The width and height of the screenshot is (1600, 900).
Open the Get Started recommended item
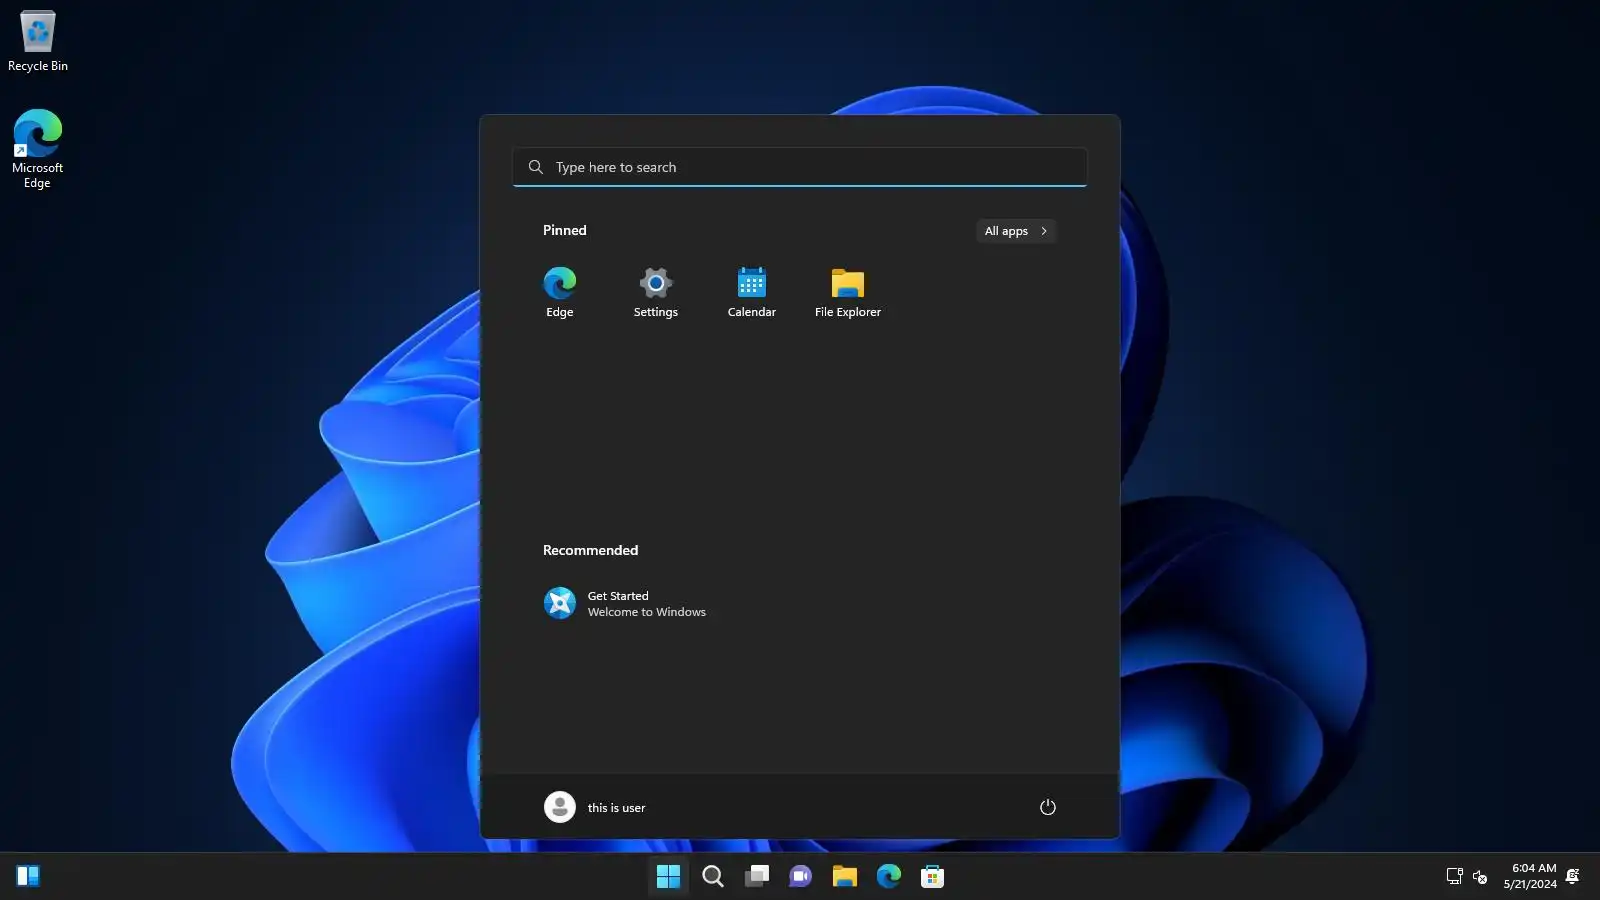626,603
